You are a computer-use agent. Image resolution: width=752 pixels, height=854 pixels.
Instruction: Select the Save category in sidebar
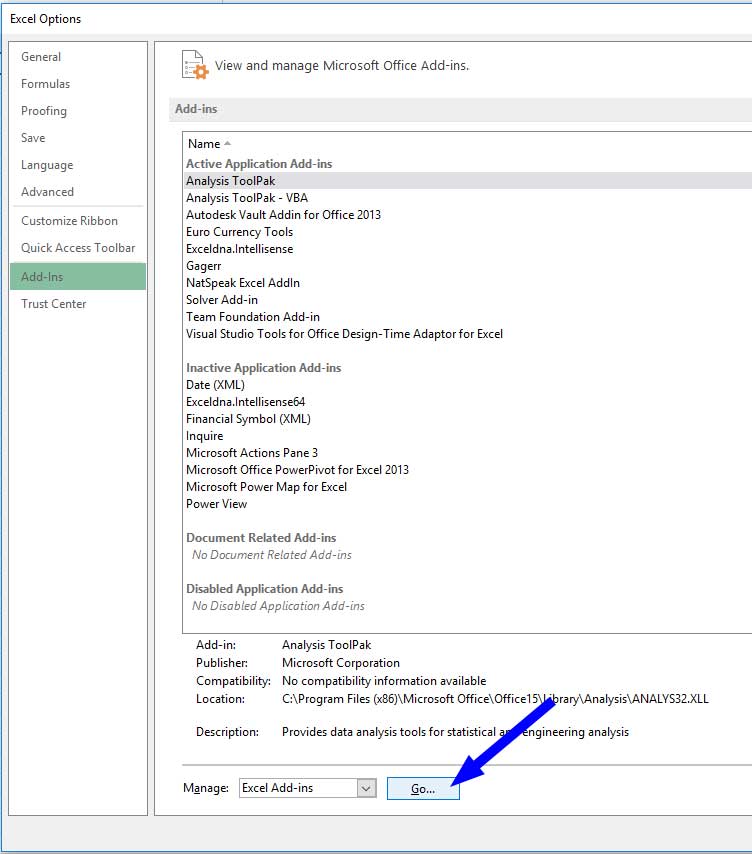78,138
